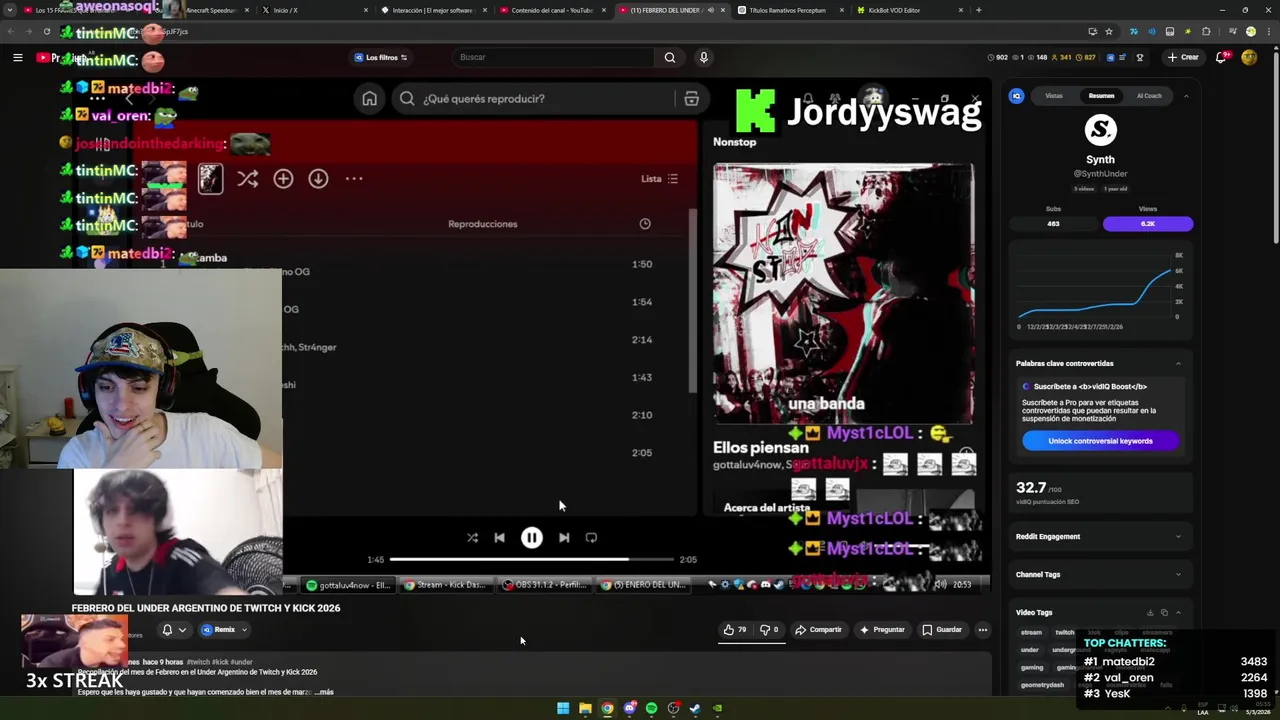This screenshot has width=1280, height=720.
Task: Open Los filtros dropdown in header
Action: click(x=381, y=57)
